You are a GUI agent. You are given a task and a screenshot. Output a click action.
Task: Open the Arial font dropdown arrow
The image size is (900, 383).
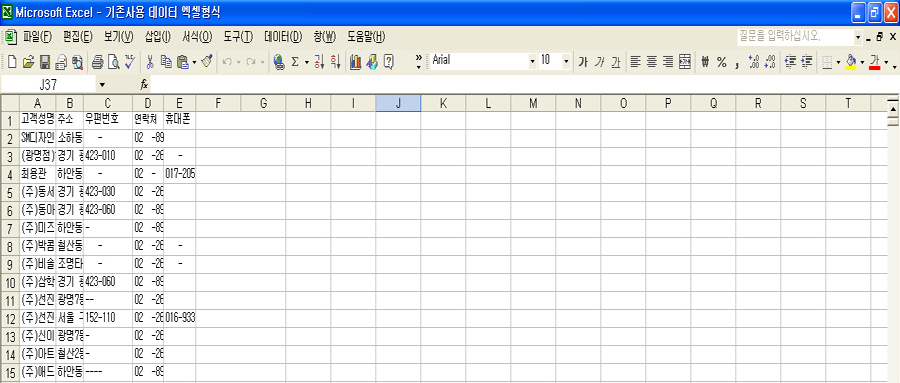tap(532, 61)
